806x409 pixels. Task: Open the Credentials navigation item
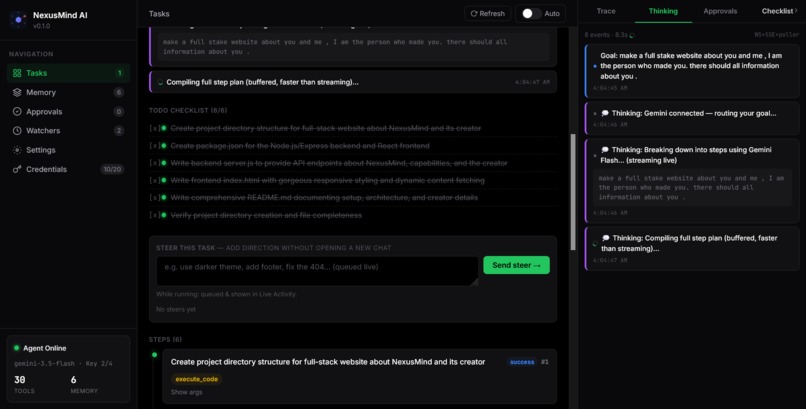pyautogui.click(x=68, y=169)
